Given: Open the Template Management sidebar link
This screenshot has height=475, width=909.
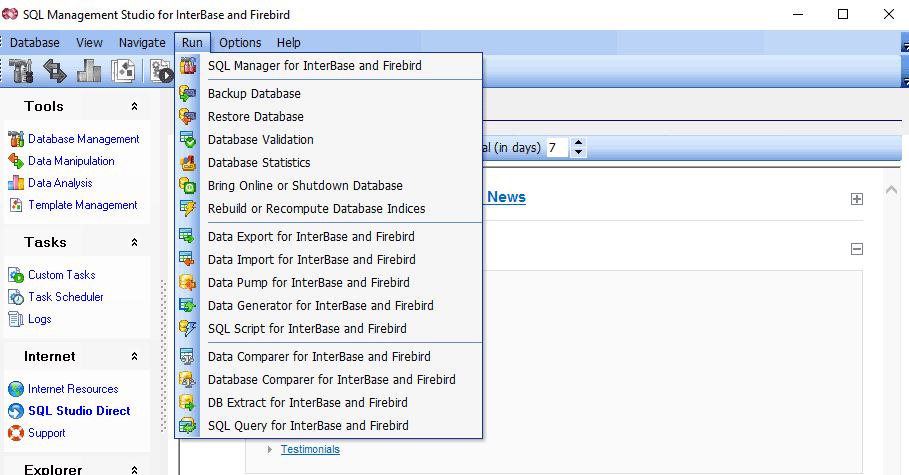Looking at the screenshot, I should [x=83, y=205].
